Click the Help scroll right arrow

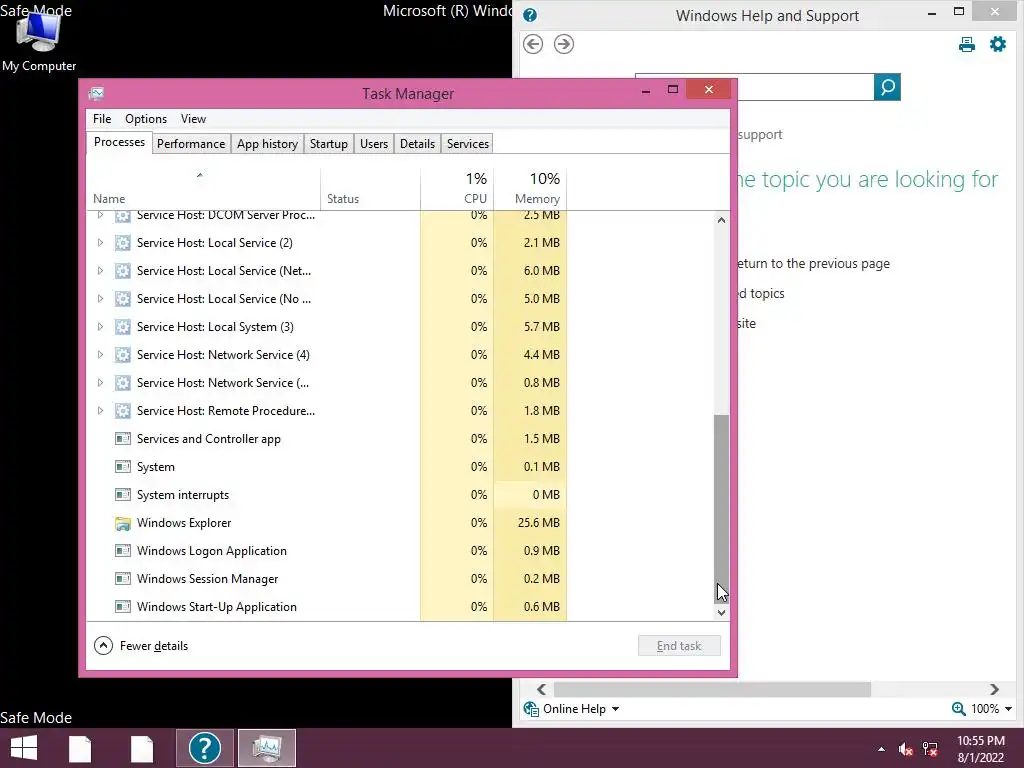994,690
